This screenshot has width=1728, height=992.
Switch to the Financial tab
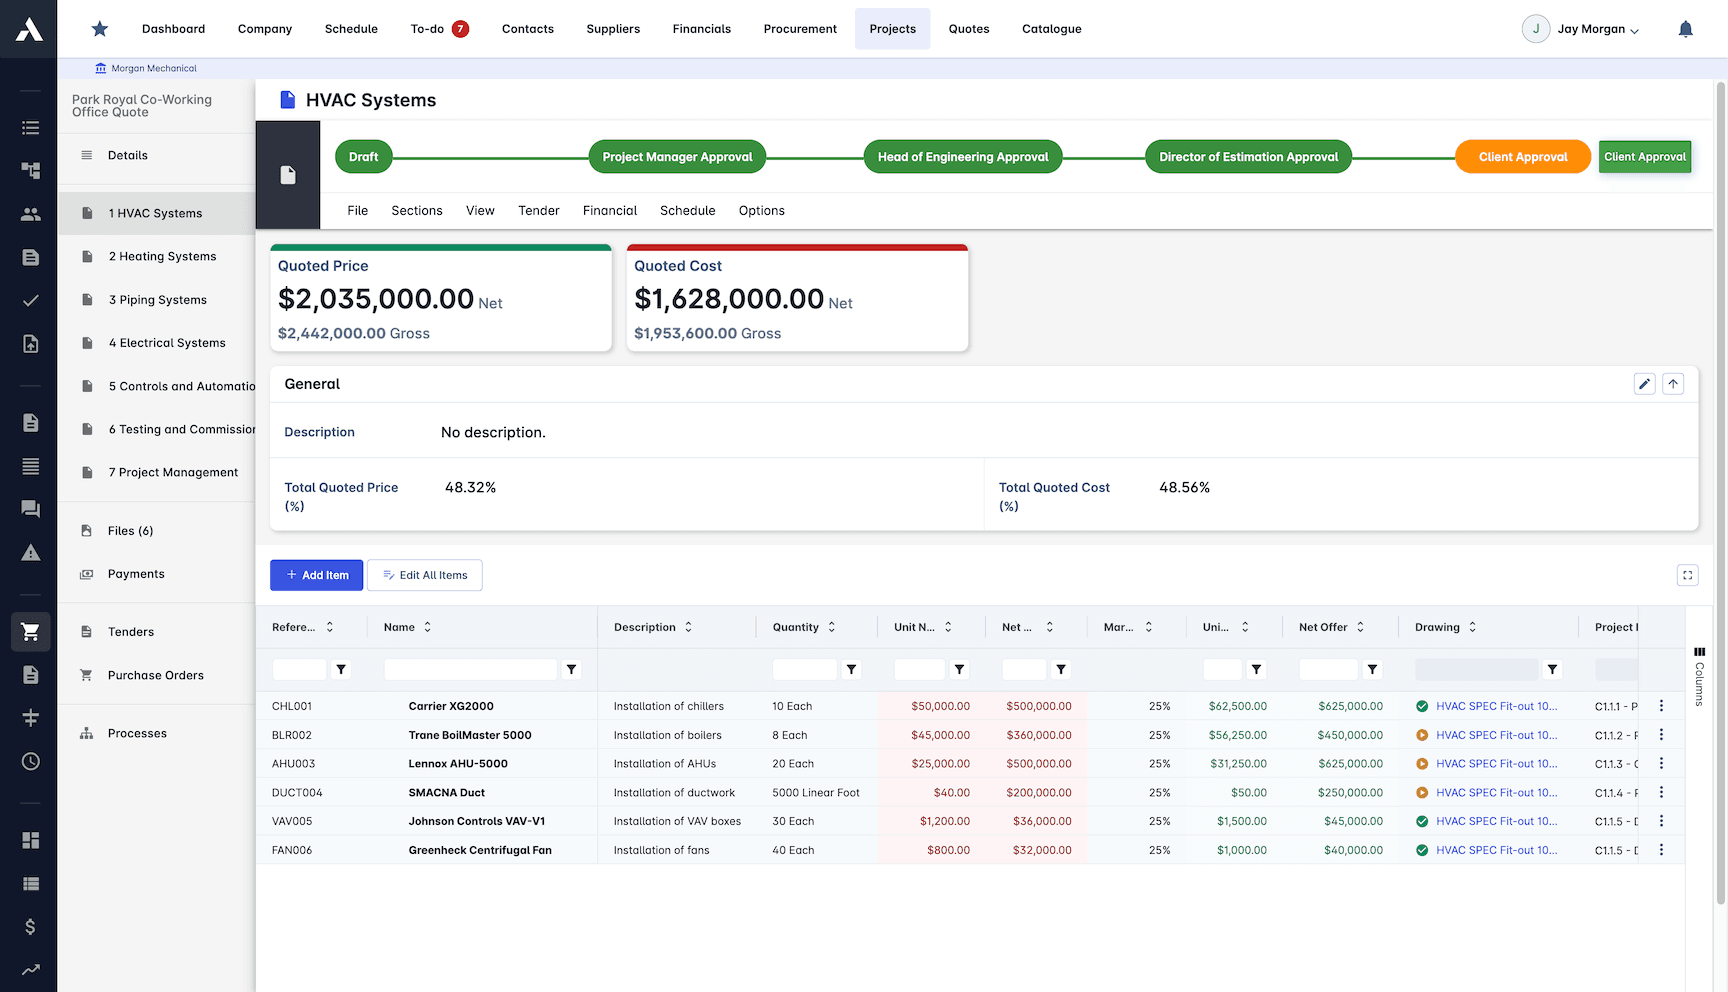coord(609,210)
